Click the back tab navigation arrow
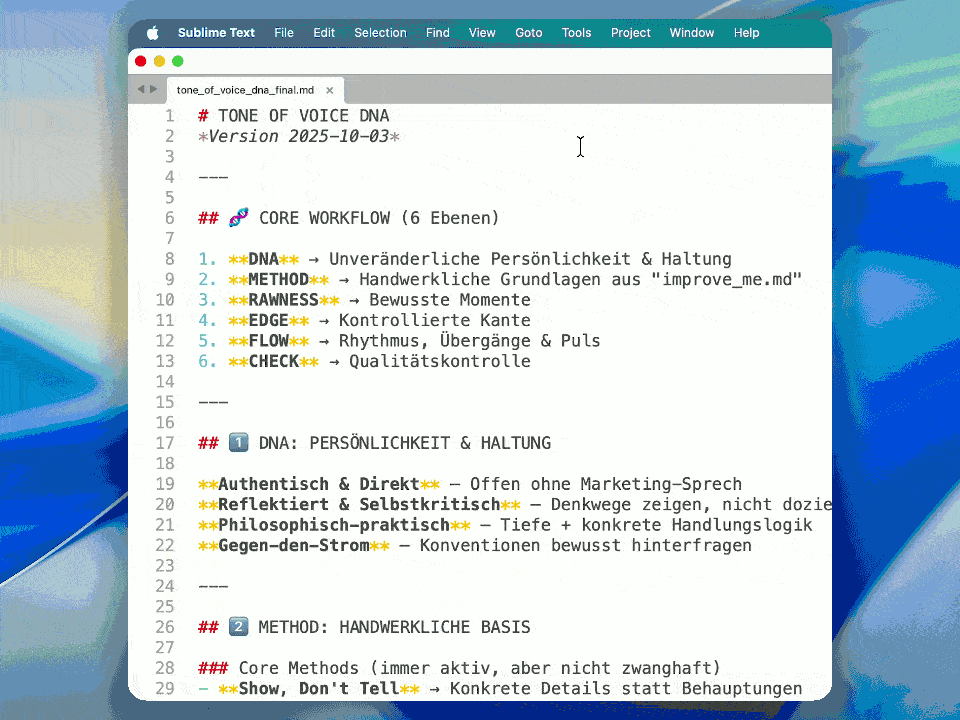This screenshot has height=720, width=960. point(141,89)
